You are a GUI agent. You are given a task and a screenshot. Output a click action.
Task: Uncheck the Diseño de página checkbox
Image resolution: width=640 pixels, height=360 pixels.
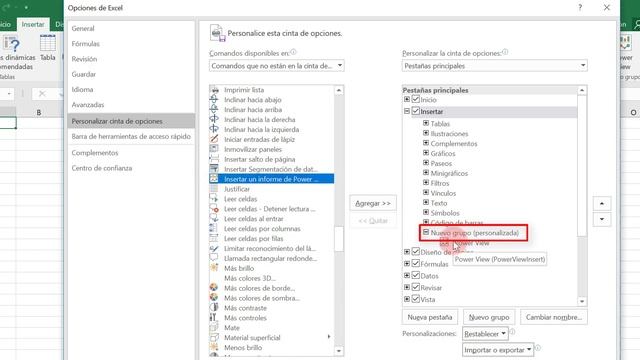416,251
